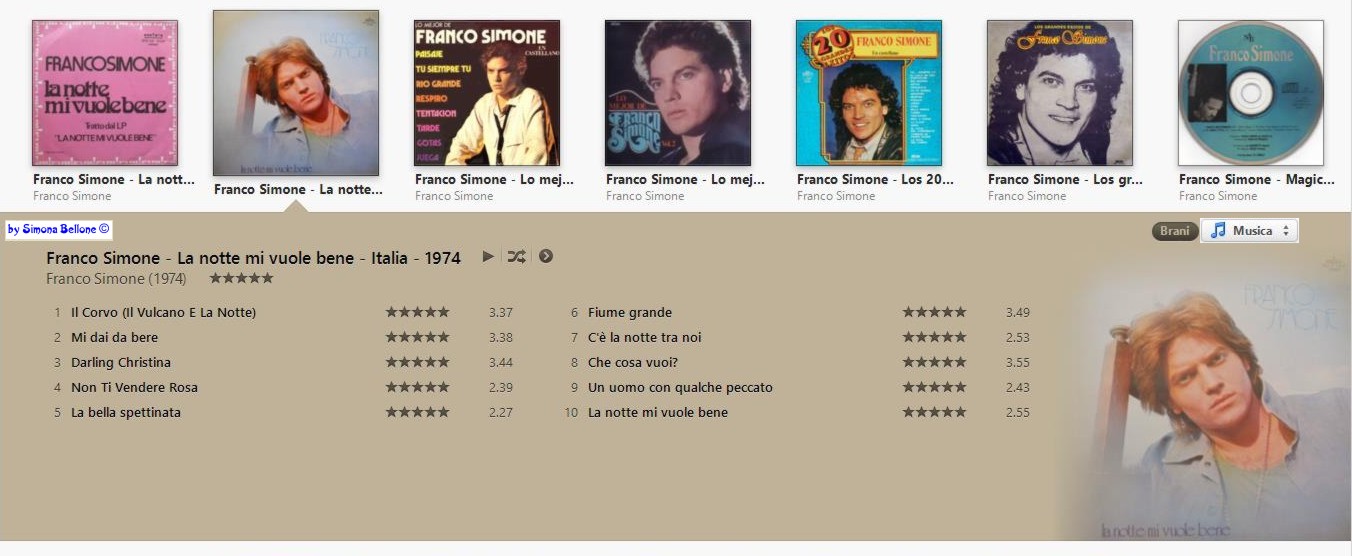
Task: Set star rating for Fiume grande
Action: pos(935,312)
